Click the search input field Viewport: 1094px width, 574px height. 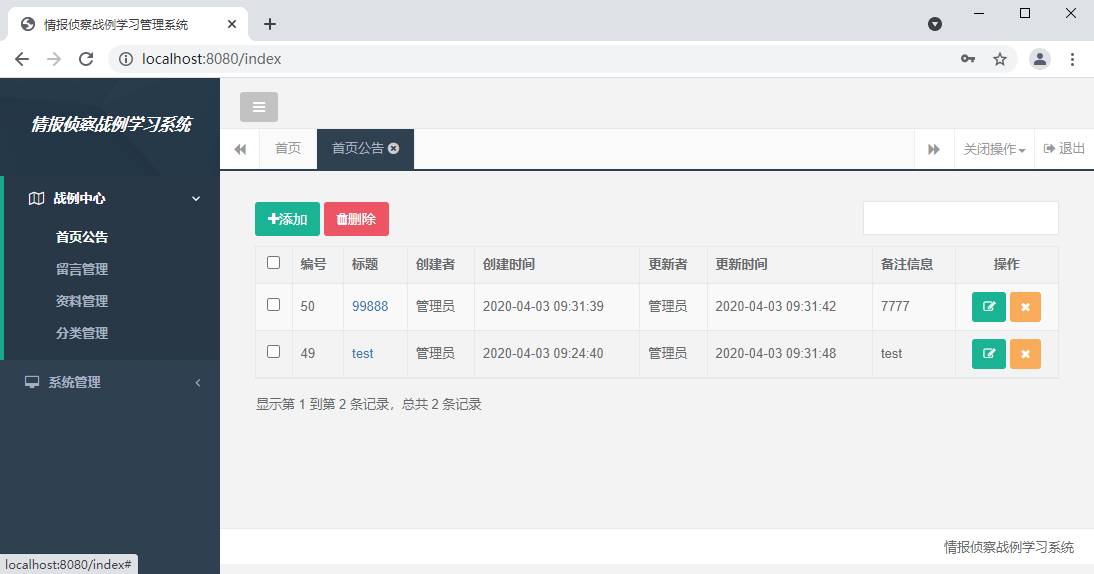960,218
